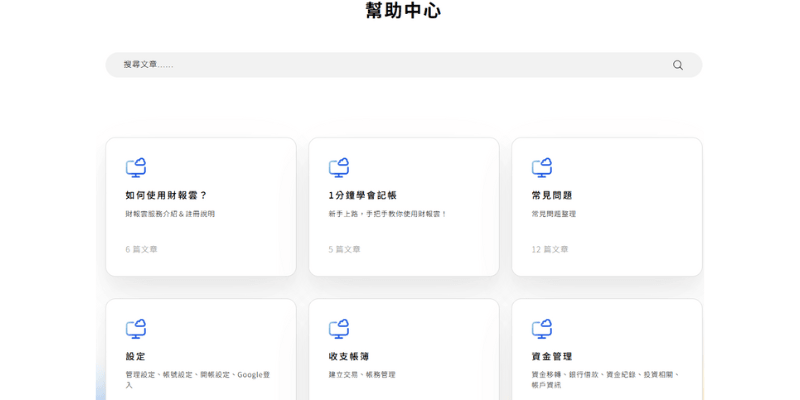Click the 建立交易、帳務管理 description text
This screenshot has width=800, height=400.
coord(362,375)
